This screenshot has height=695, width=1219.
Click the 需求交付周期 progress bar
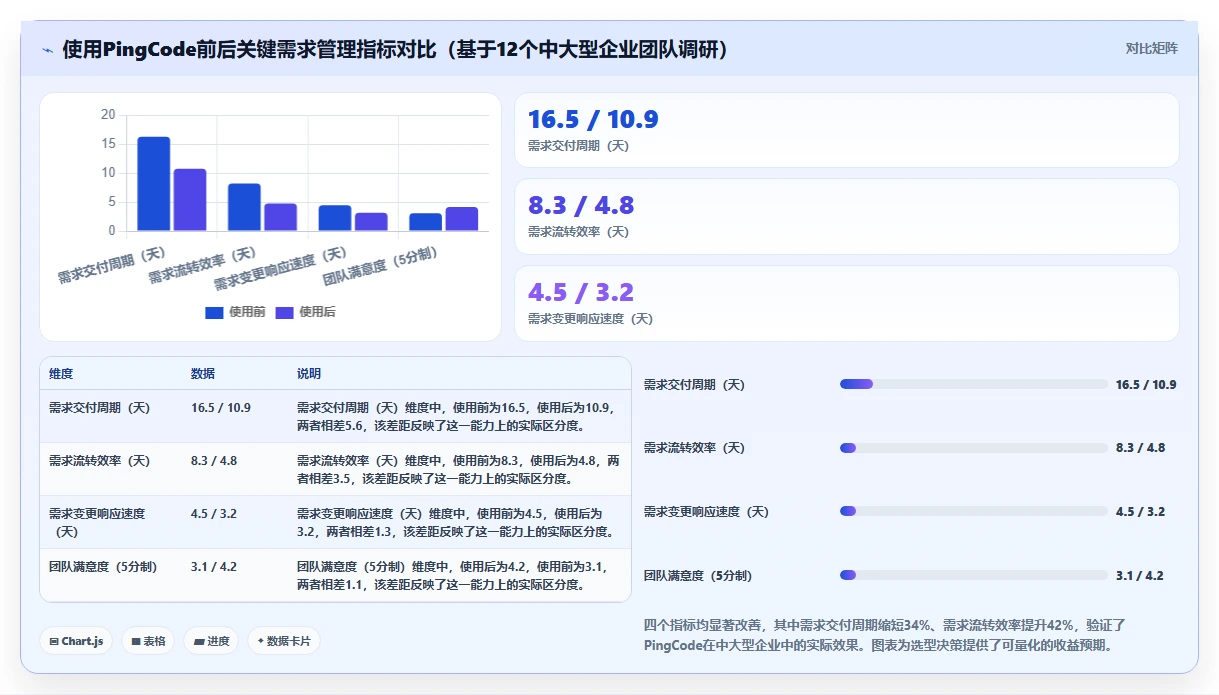974,384
